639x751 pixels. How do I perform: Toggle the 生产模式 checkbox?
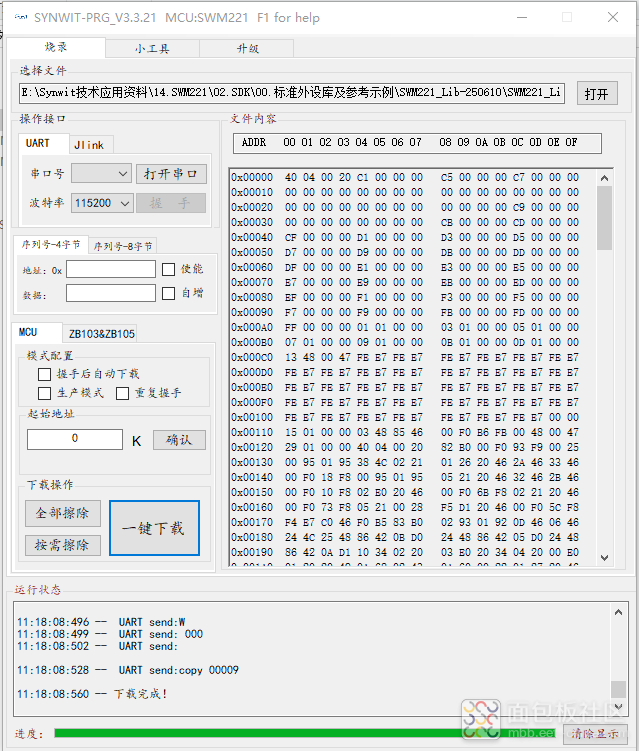pos(44,393)
